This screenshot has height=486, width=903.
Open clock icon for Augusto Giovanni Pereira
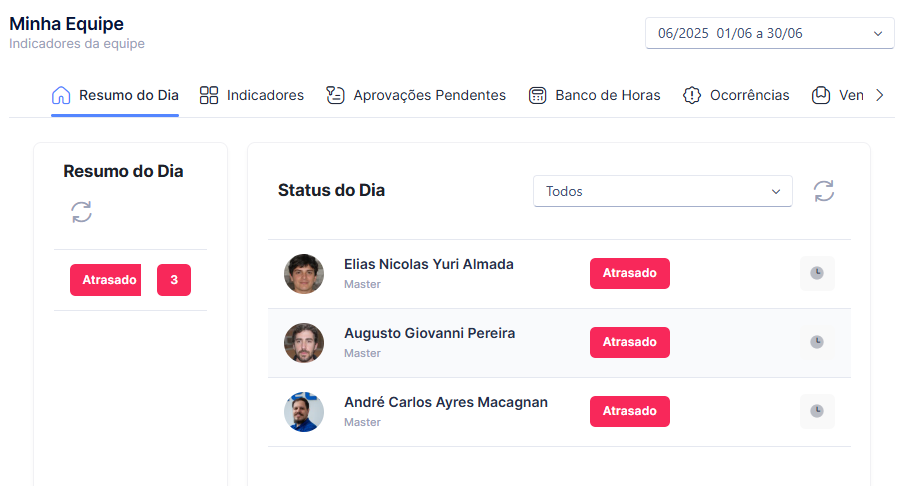[817, 342]
